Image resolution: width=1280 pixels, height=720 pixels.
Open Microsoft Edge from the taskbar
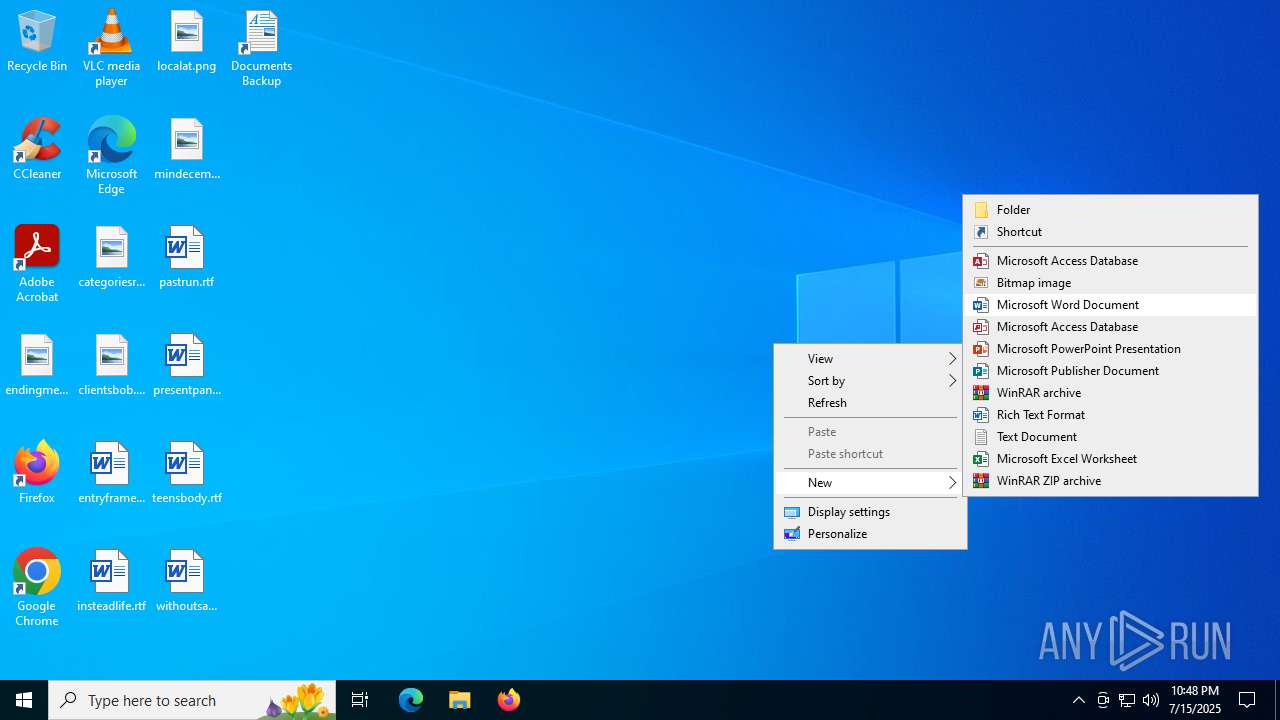(x=411, y=700)
